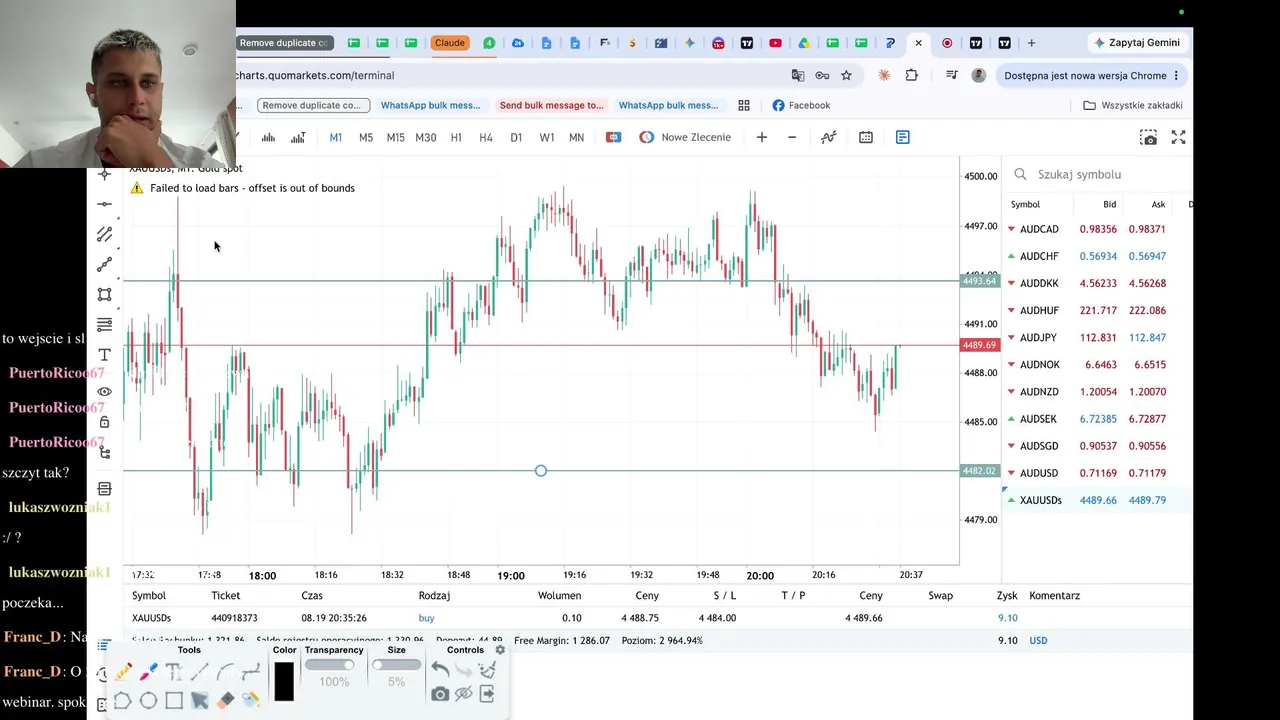Sort watchlist by Bid column
The height and width of the screenshot is (720, 1280).
click(1109, 204)
